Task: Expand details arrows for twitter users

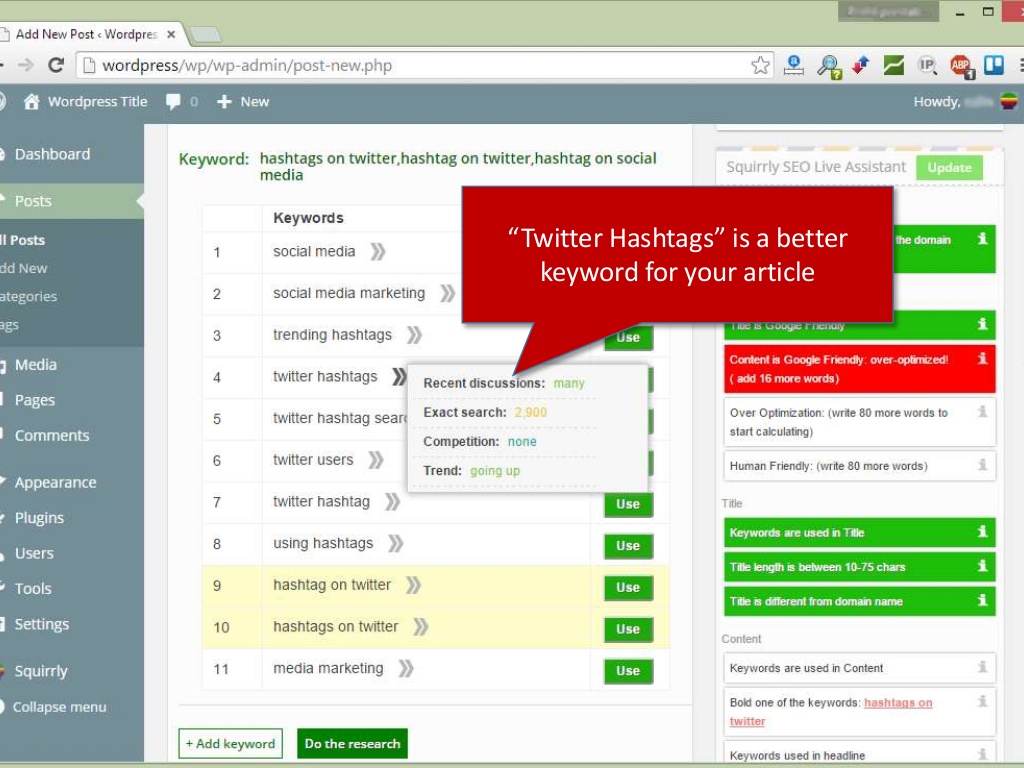Action: [x=376, y=460]
